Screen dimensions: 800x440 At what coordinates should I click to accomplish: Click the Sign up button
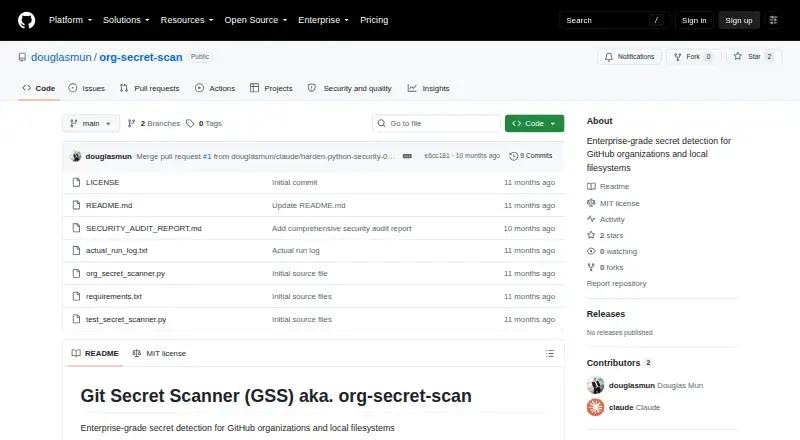click(739, 20)
